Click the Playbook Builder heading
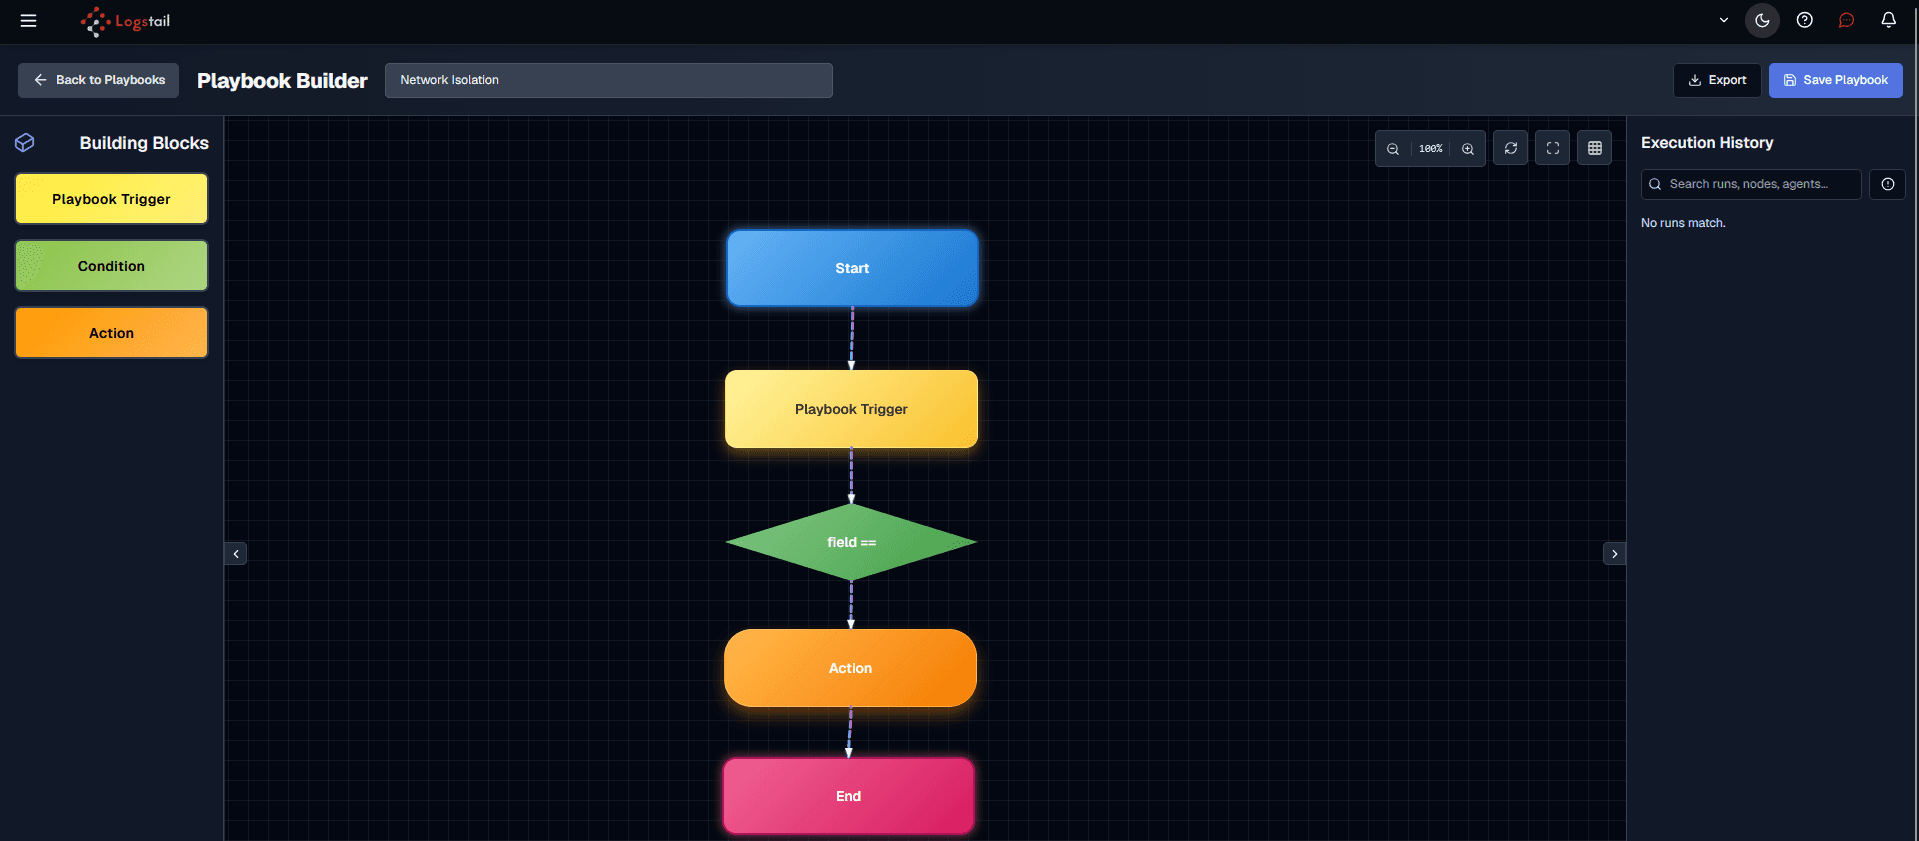 click(282, 81)
